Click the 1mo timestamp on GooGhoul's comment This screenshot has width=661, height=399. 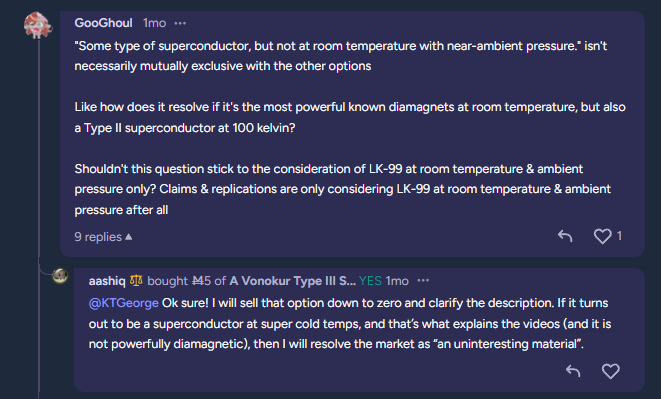point(154,23)
